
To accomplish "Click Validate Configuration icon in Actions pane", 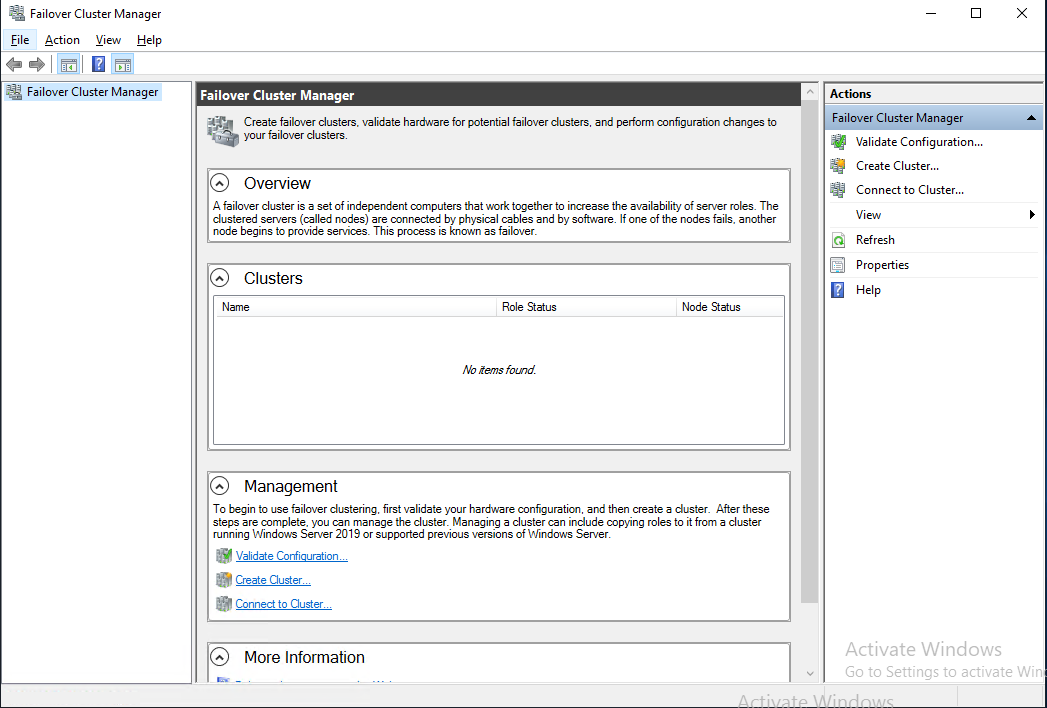I will coord(838,142).
